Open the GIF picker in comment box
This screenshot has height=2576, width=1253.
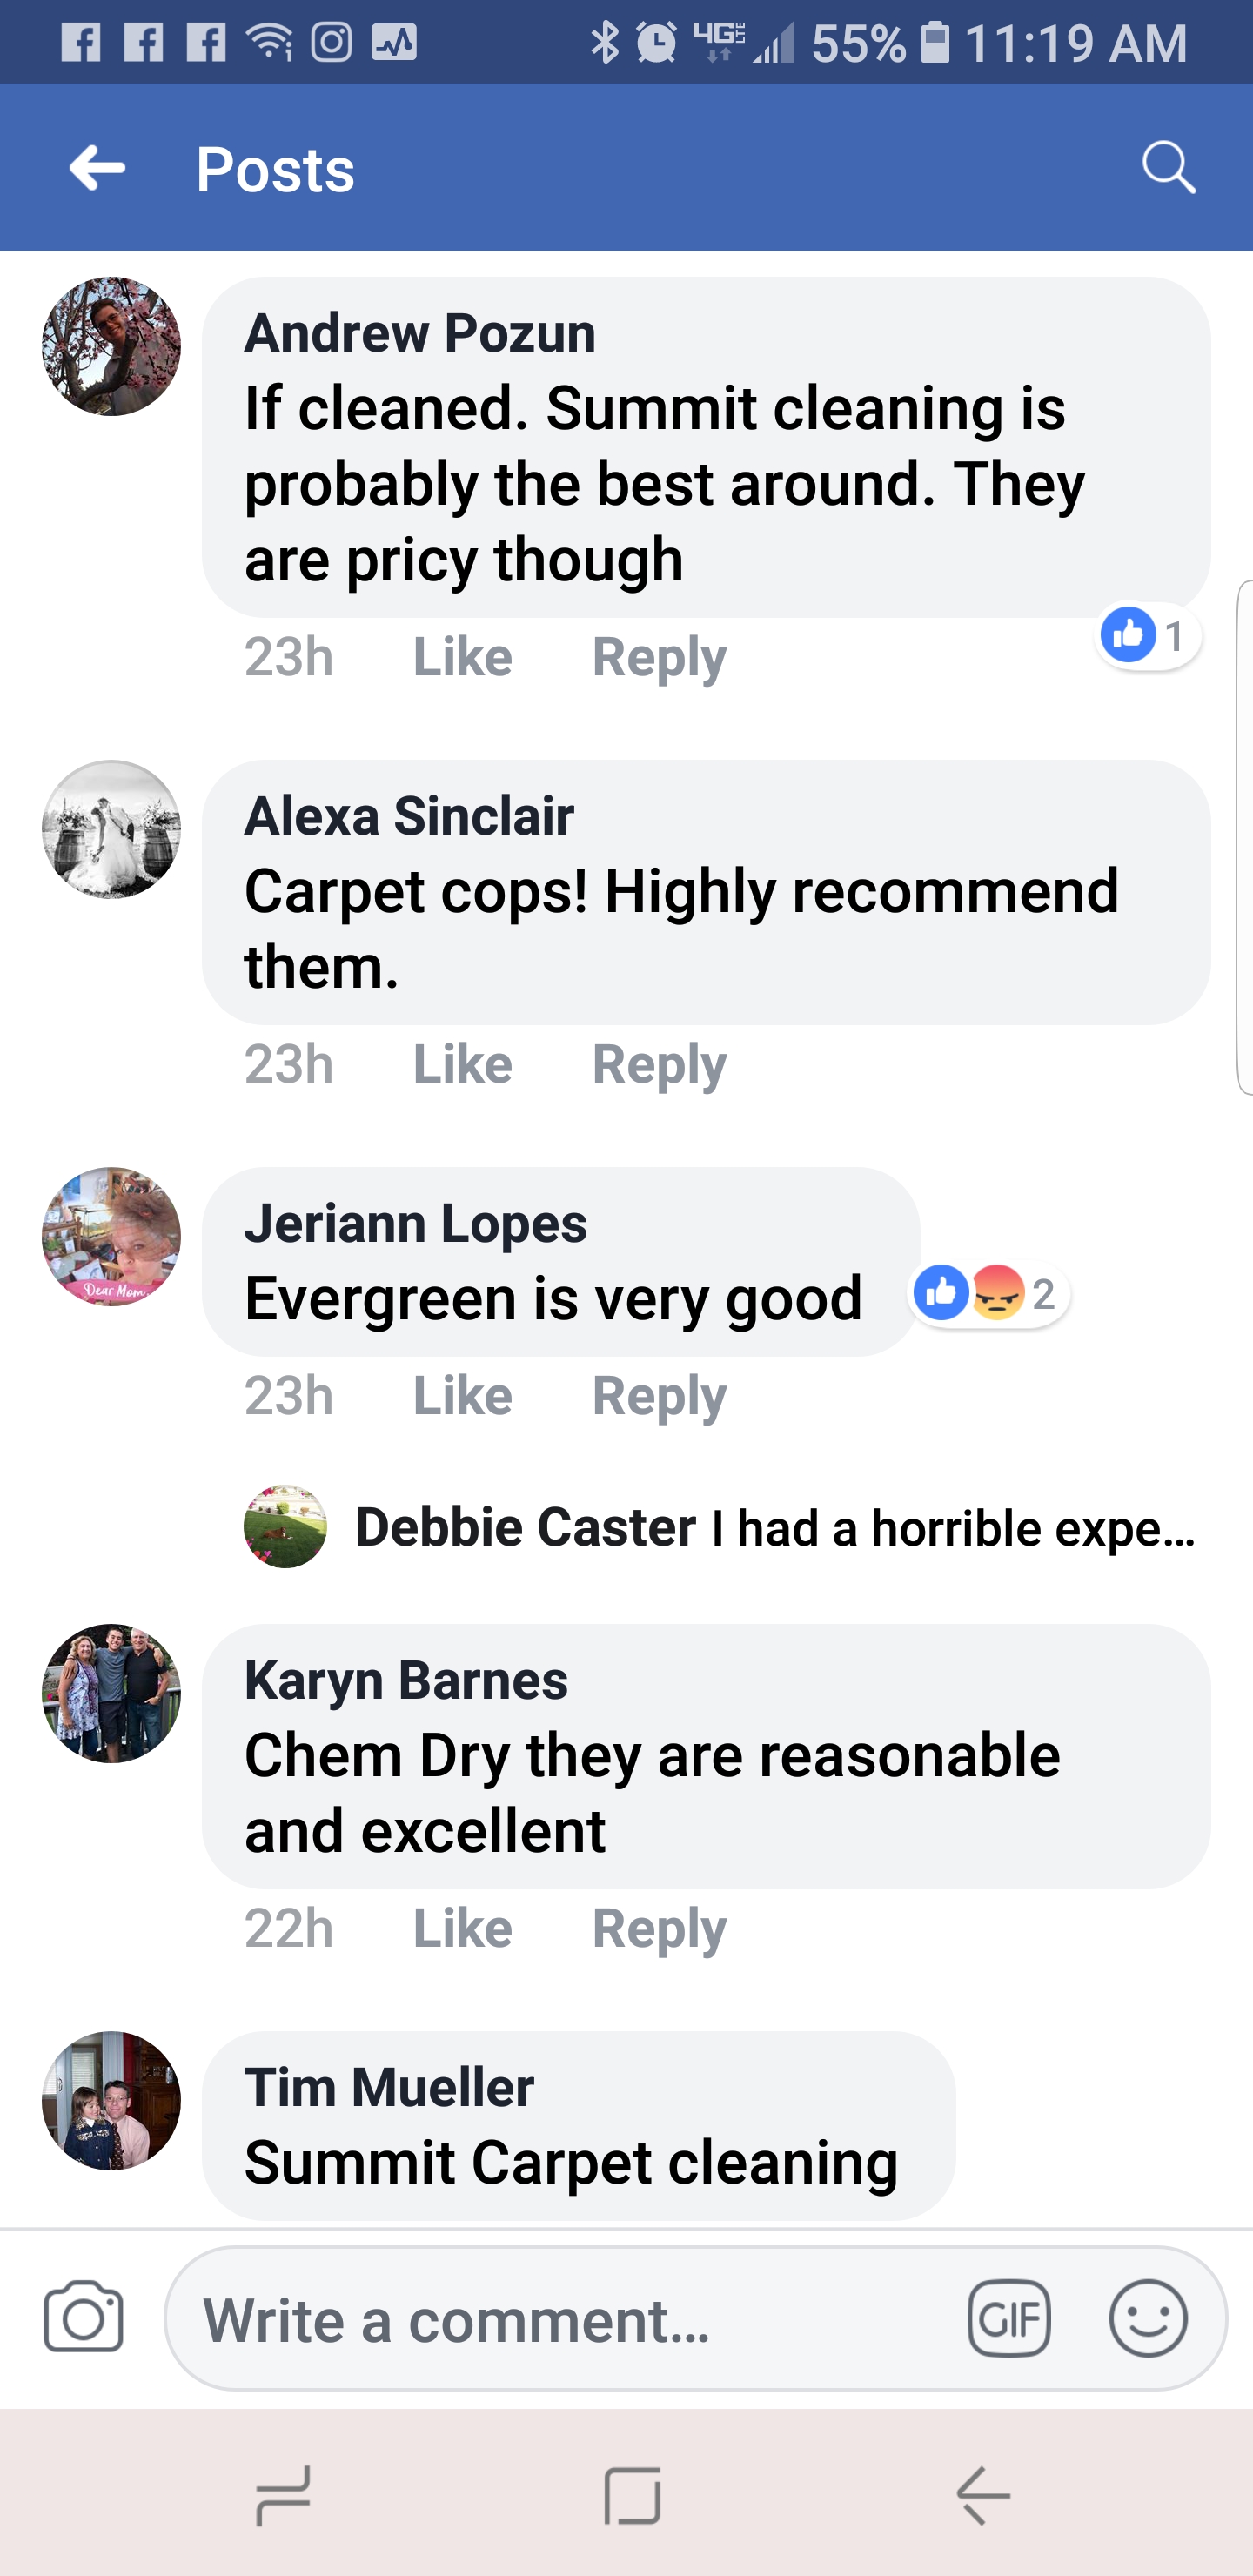[x=1009, y=2318]
